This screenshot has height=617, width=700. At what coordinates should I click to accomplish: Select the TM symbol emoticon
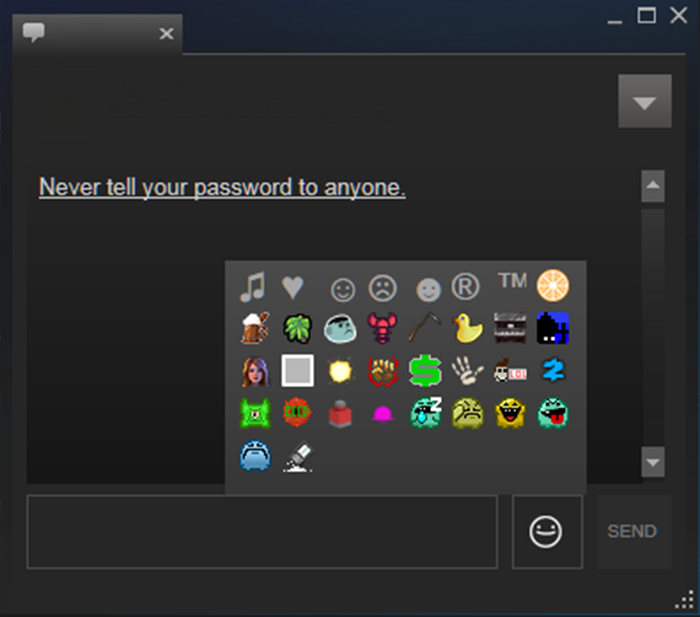tap(512, 280)
